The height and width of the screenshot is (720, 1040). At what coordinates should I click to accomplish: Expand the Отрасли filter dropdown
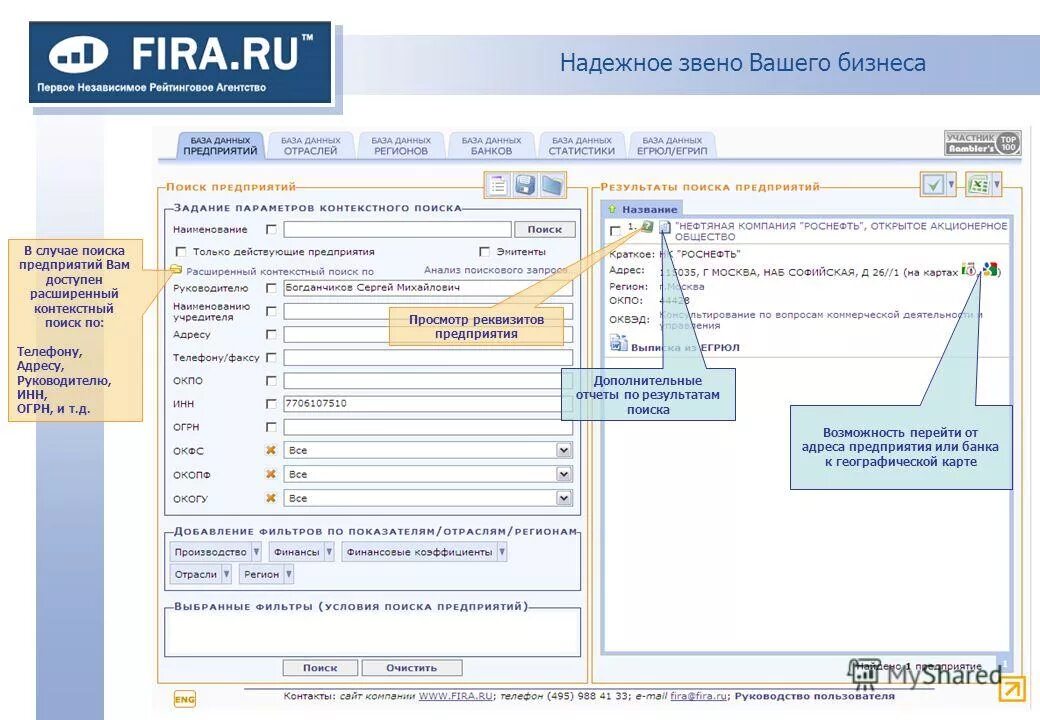point(226,574)
